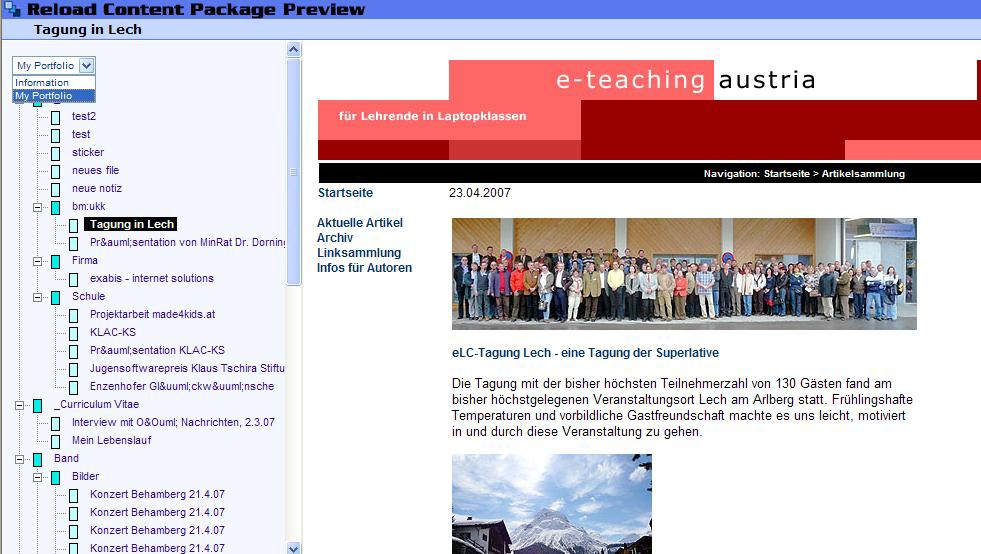Screen dimensions: 981x554
Task: Open the Archiv link
Action: [x=334, y=238]
